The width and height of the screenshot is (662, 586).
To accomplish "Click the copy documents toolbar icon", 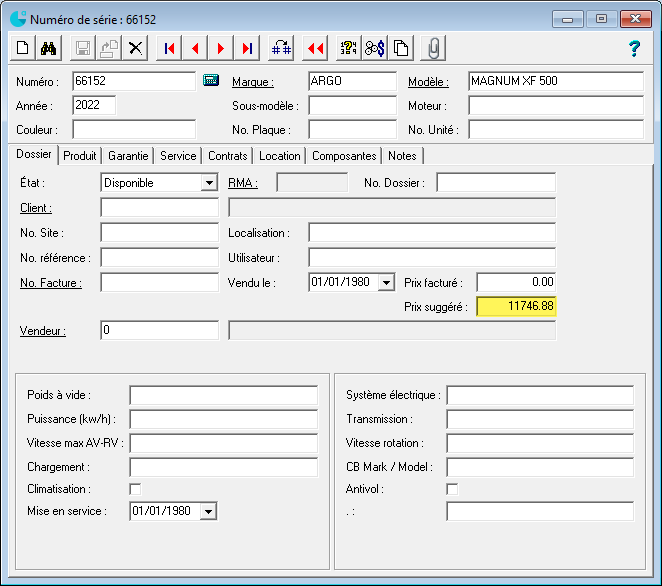I will pos(400,48).
